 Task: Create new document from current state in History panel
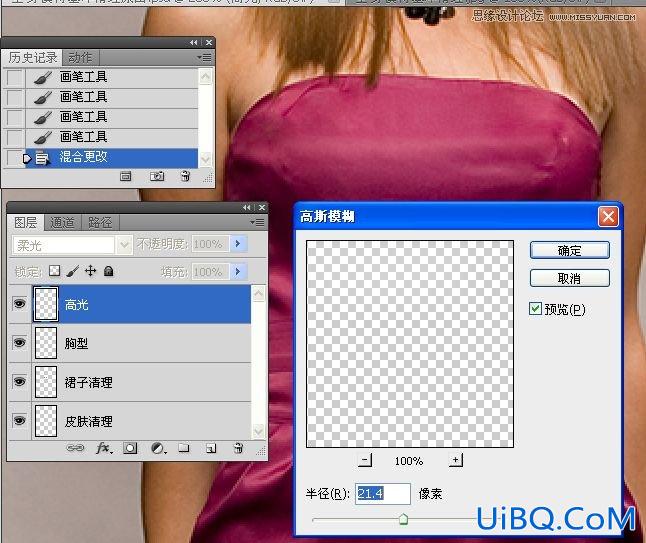pos(125,177)
